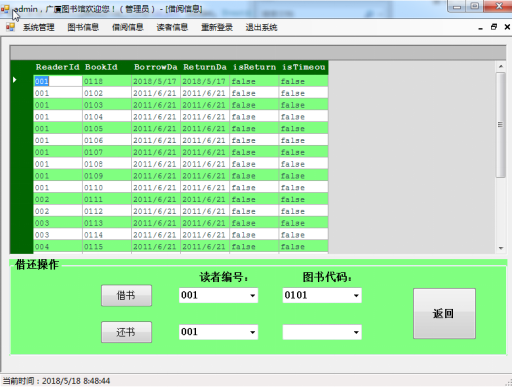
Task: Expand the empty return book code dropdown
Action: [x=356, y=332]
